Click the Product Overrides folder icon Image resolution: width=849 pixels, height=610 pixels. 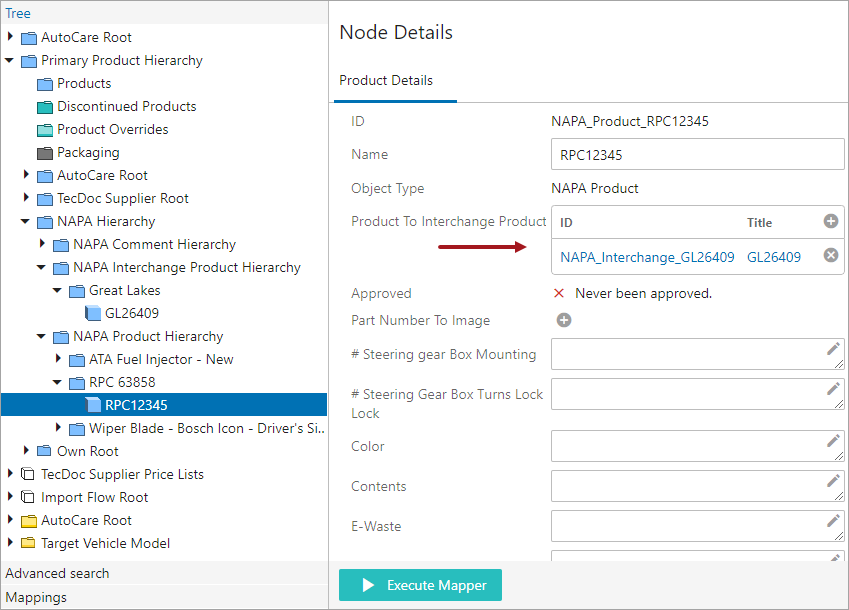[45, 130]
